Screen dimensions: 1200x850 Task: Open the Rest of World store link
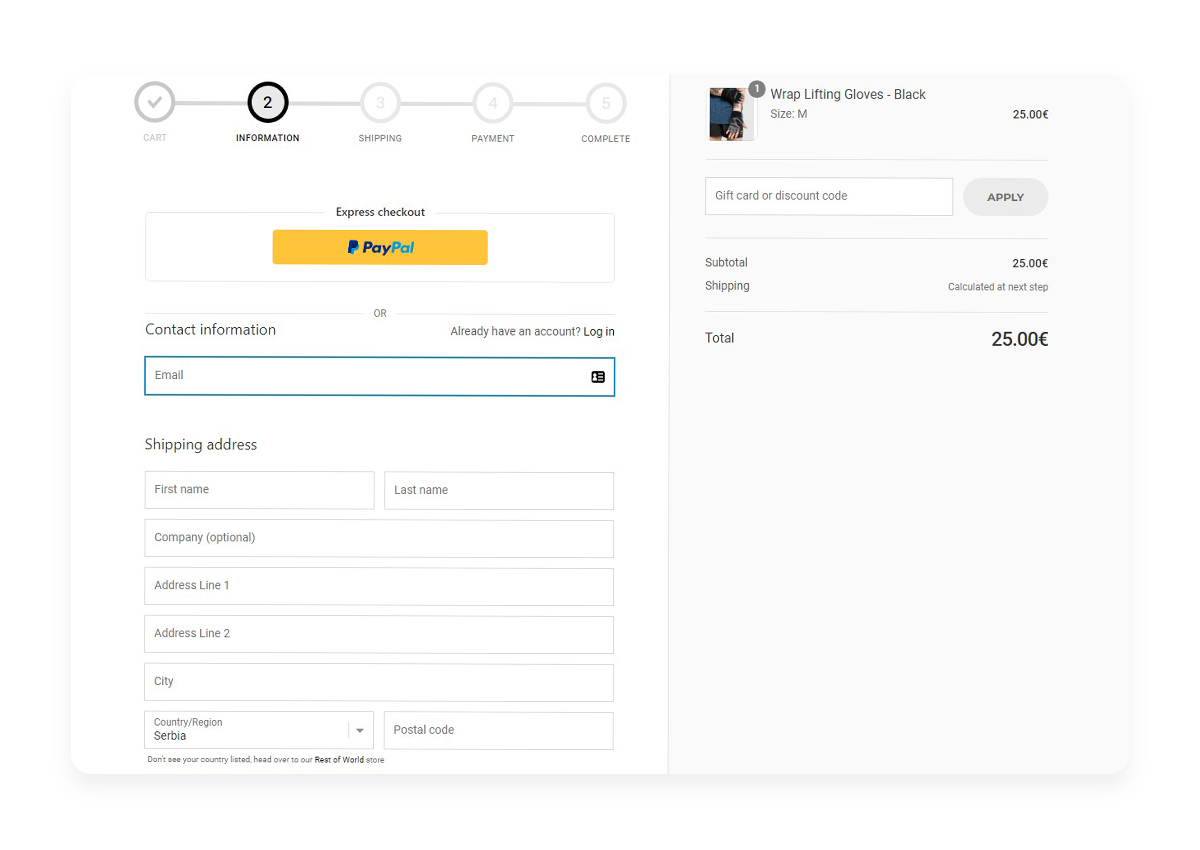pyautogui.click(x=339, y=760)
